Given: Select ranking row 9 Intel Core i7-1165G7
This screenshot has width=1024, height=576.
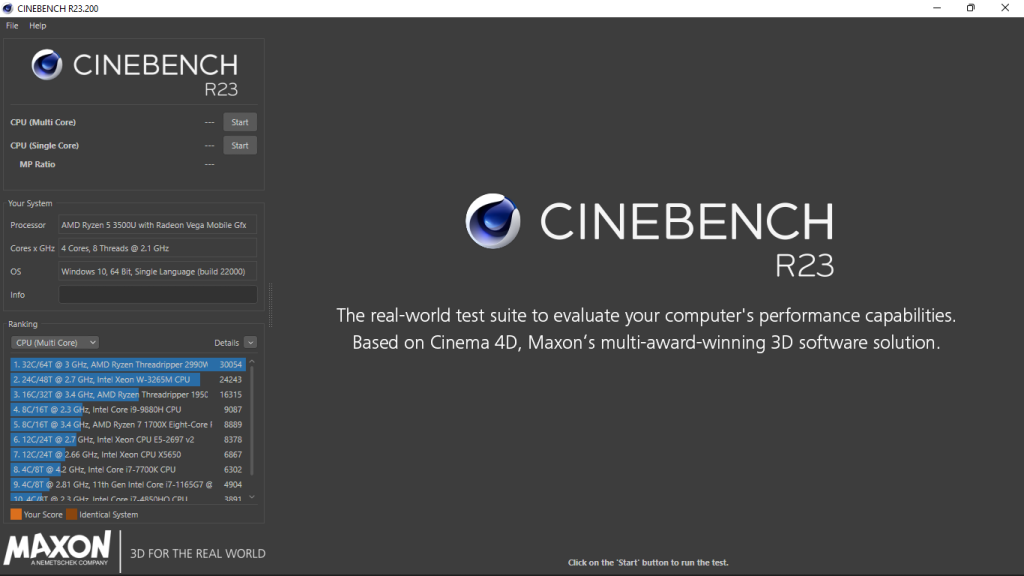Looking at the screenshot, I should point(128,485).
